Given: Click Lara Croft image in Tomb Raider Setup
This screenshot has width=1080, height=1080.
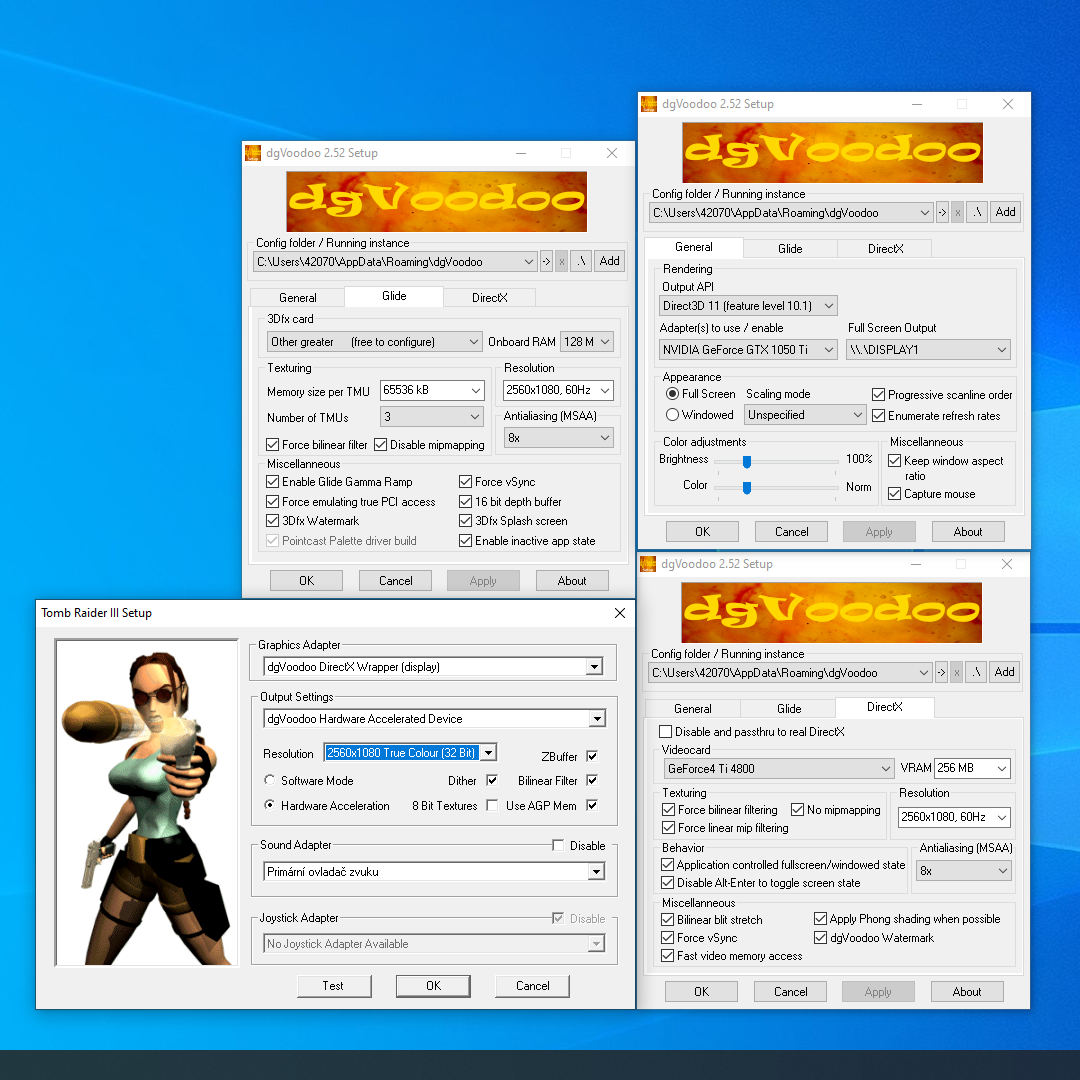Looking at the screenshot, I should 147,802.
